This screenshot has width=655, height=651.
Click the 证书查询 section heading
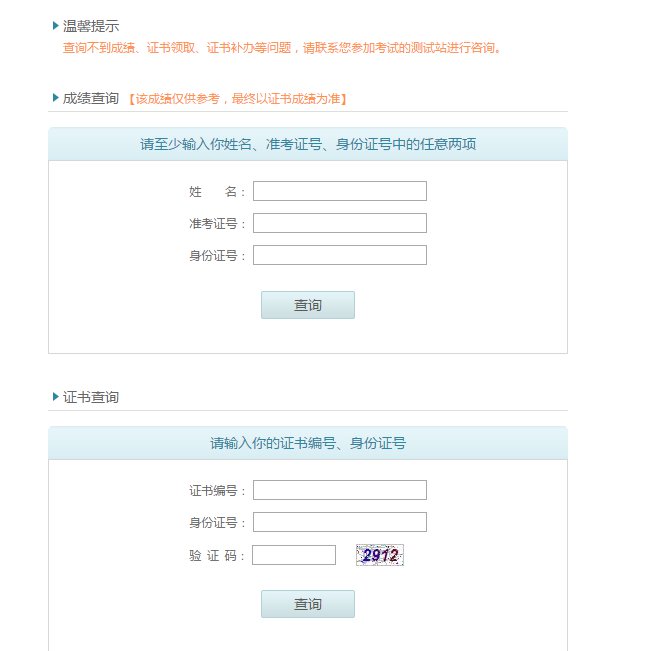pyautogui.click(x=91, y=397)
